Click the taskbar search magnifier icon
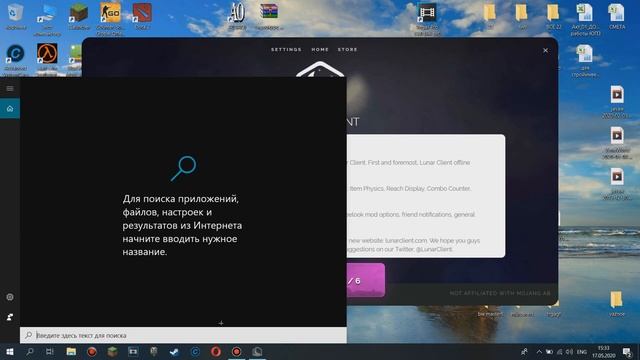This screenshot has height=360, width=640. tap(30, 351)
